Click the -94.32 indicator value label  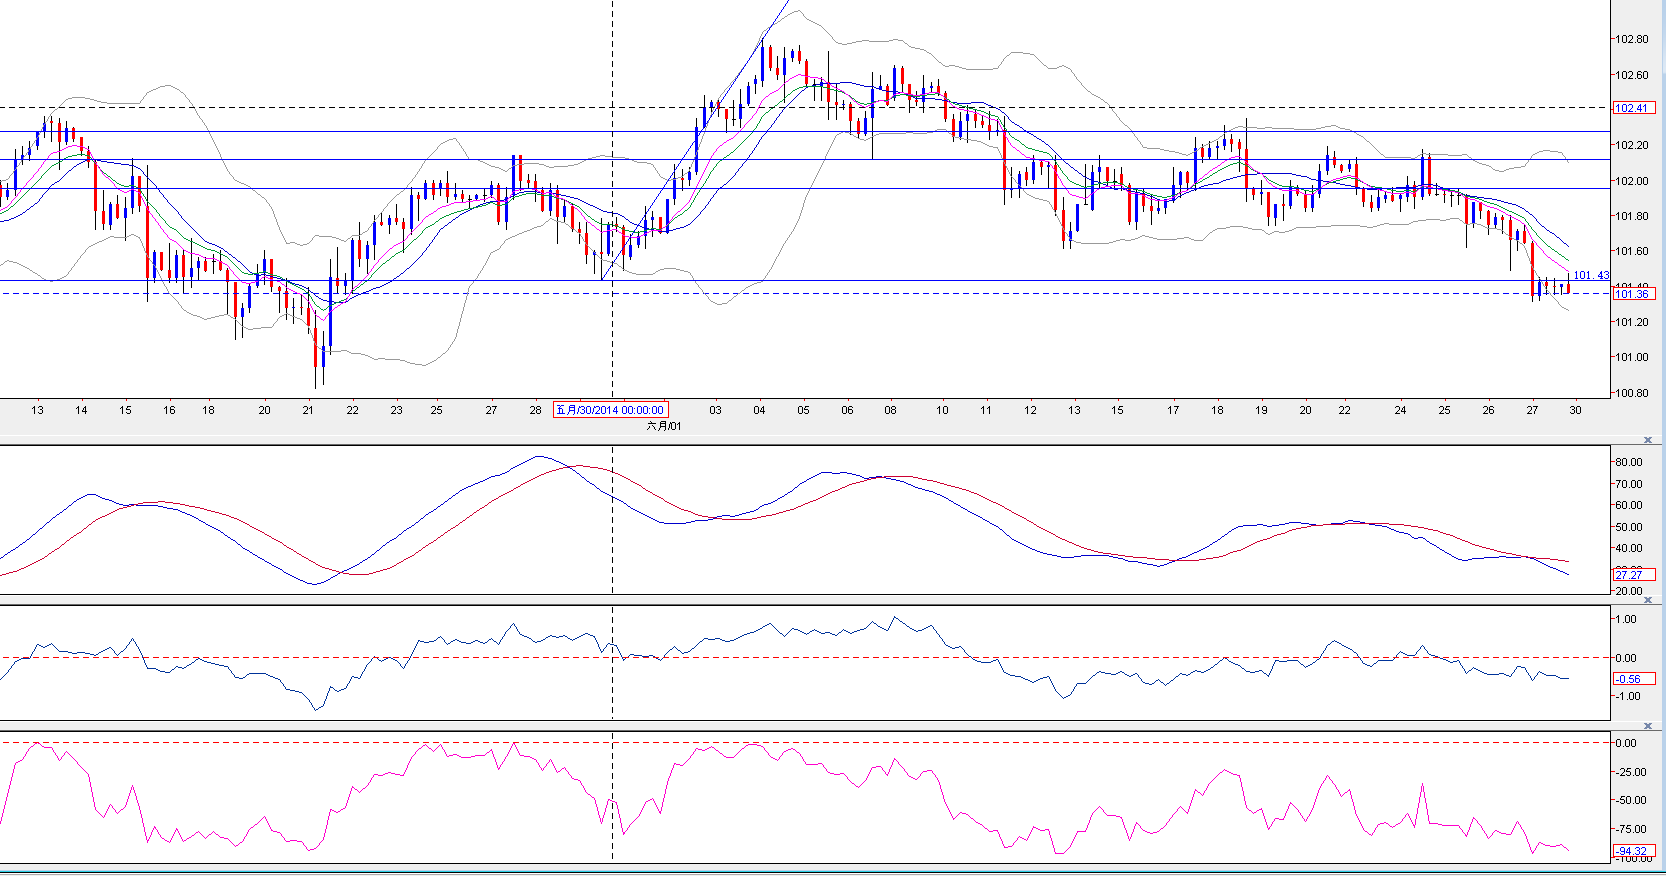point(1632,851)
